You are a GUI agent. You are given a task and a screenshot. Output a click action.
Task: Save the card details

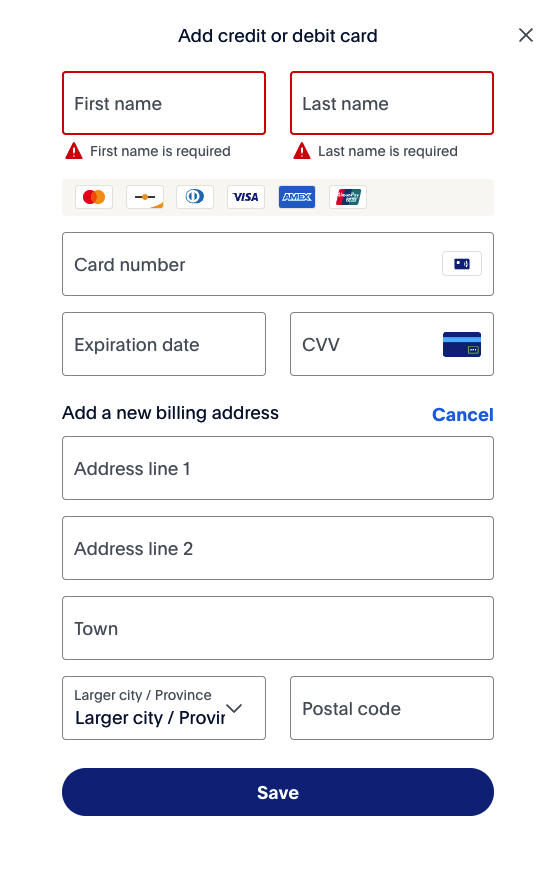coord(278,792)
